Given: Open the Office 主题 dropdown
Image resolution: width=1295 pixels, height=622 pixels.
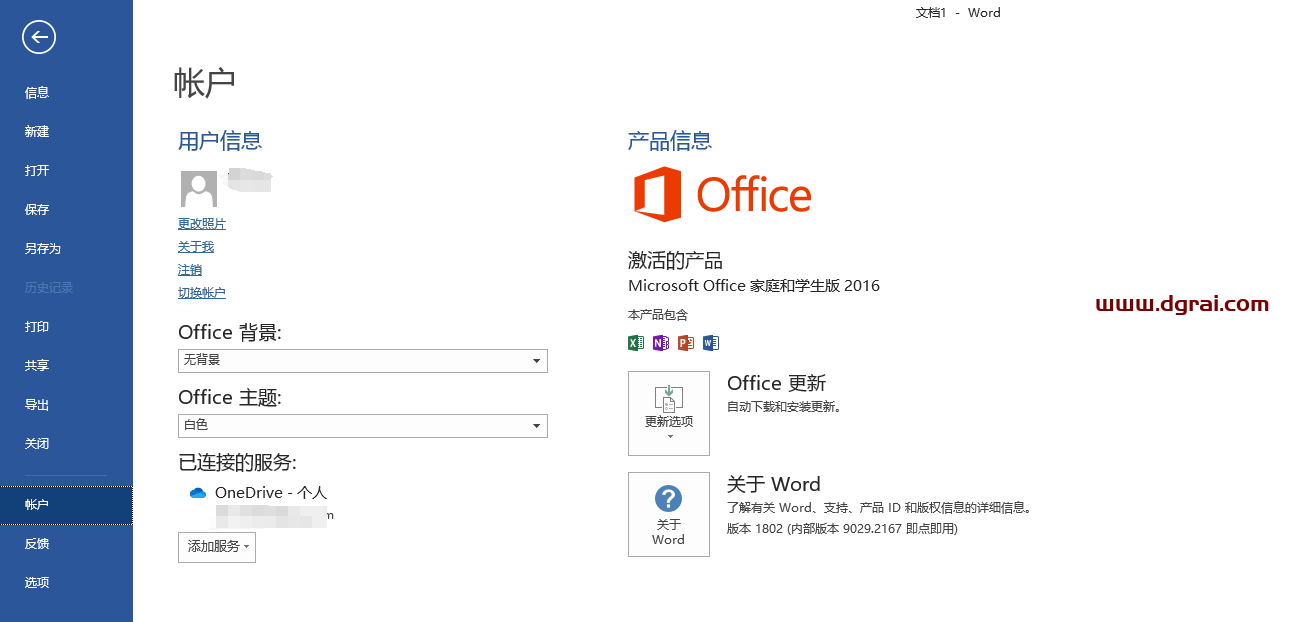Looking at the screenshot, I should (x=362, y=425).
